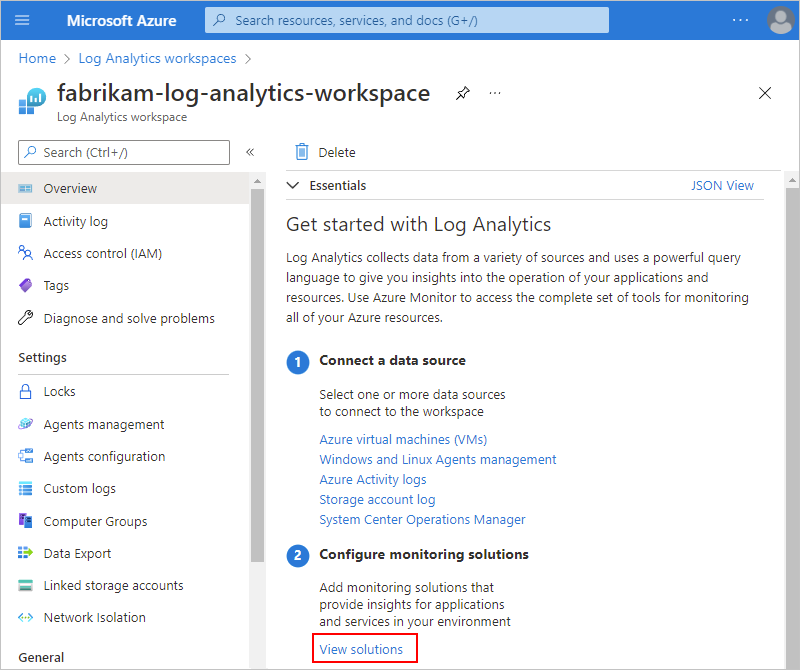Screen dimensions: 800x670
Task: Select Activity log in the sidebar
Action: coord(75,221)
